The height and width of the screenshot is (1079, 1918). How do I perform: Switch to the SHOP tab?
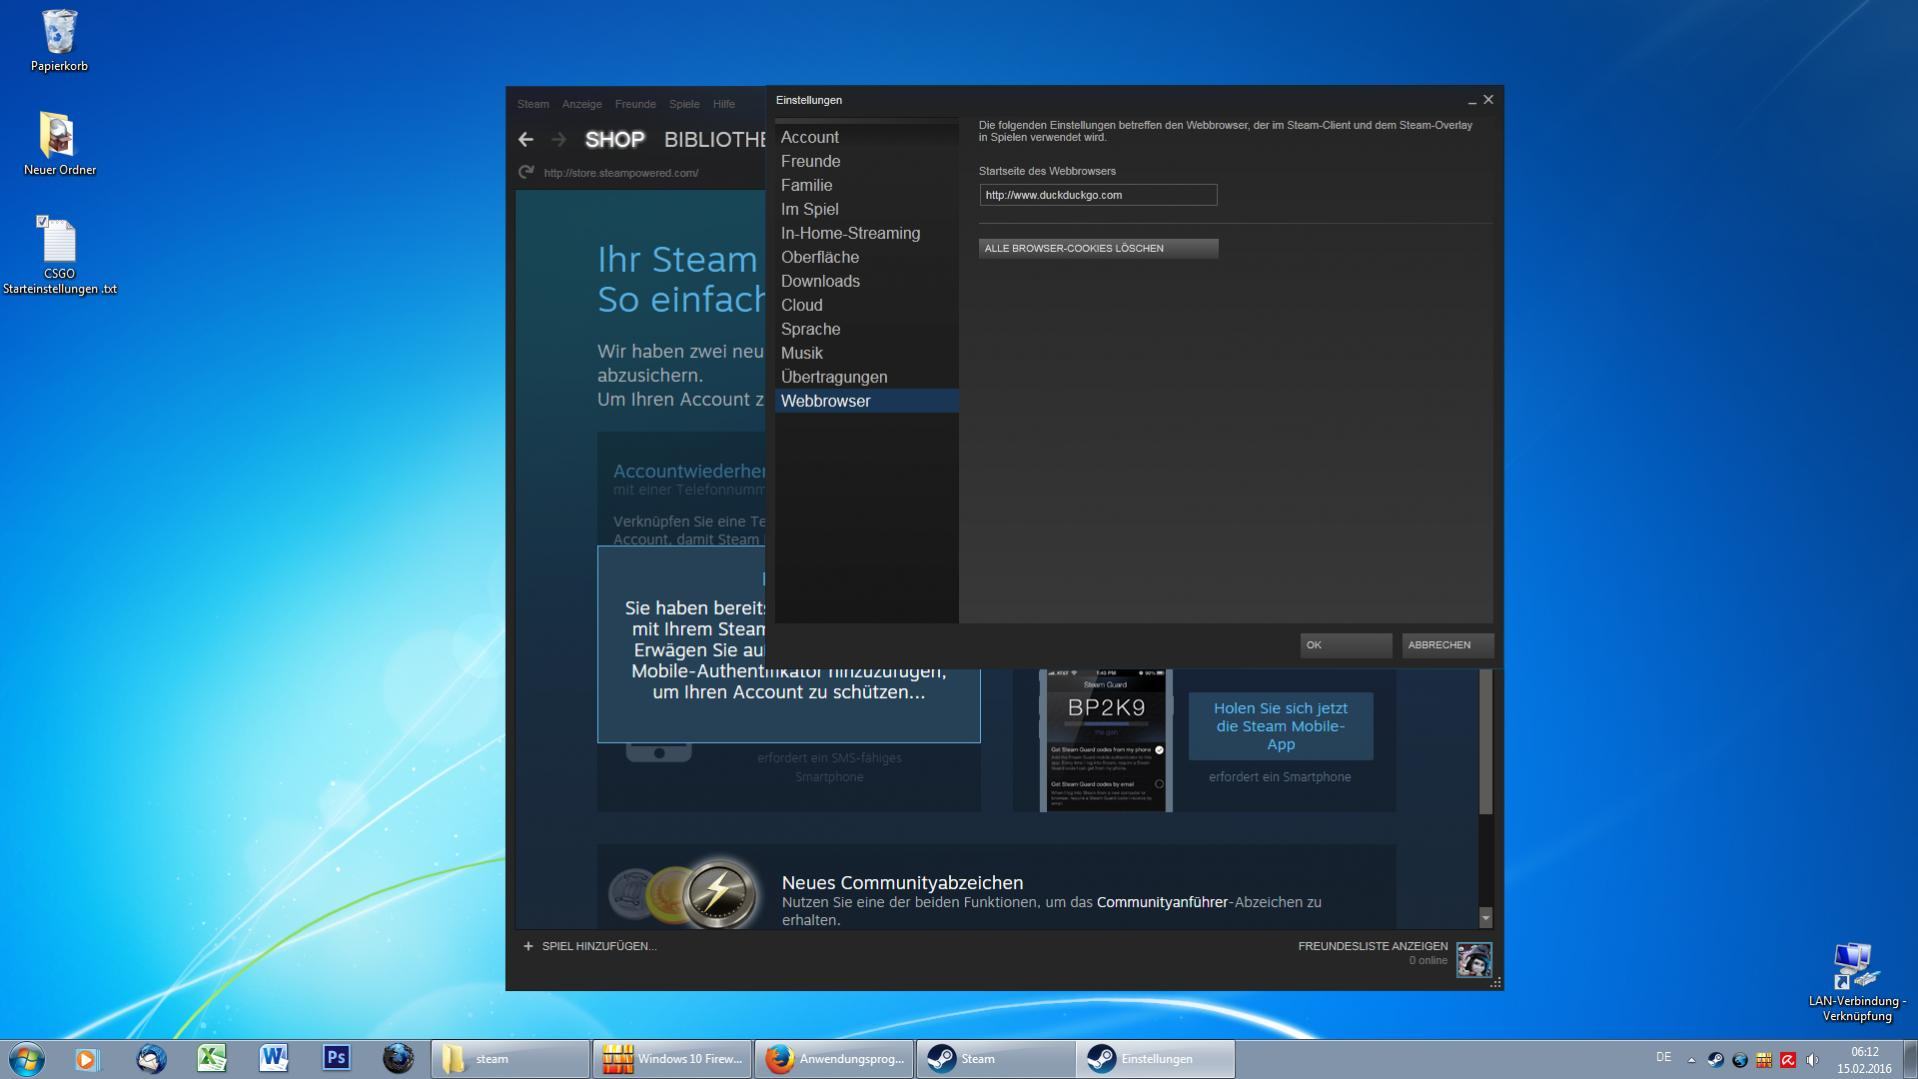(x=615, y=140)
